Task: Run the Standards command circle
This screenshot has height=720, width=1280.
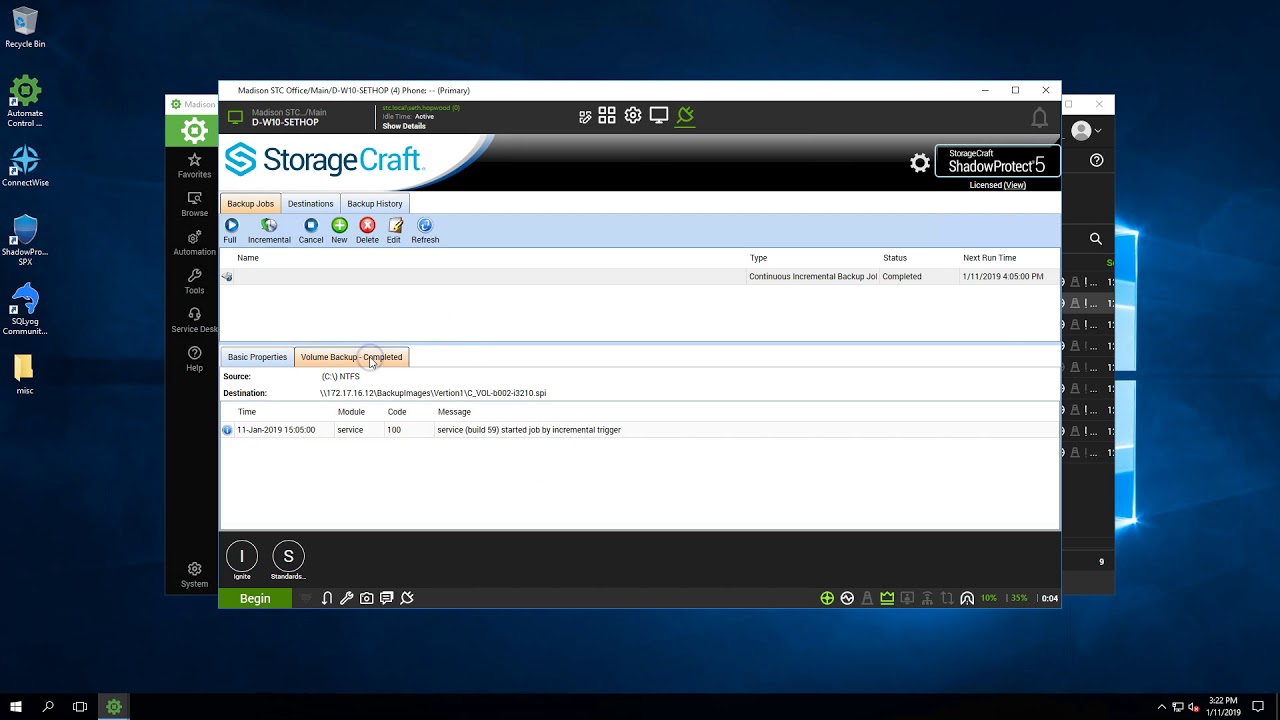Action: pyautogui.click(x=288, y=556)
